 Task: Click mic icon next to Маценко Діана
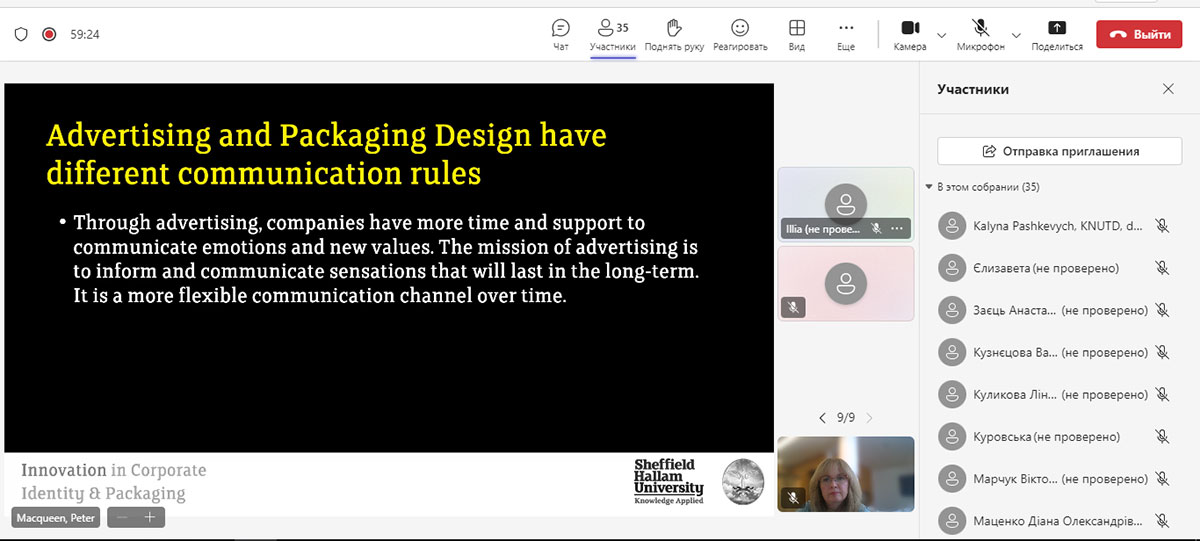[x=1162, y=520]
